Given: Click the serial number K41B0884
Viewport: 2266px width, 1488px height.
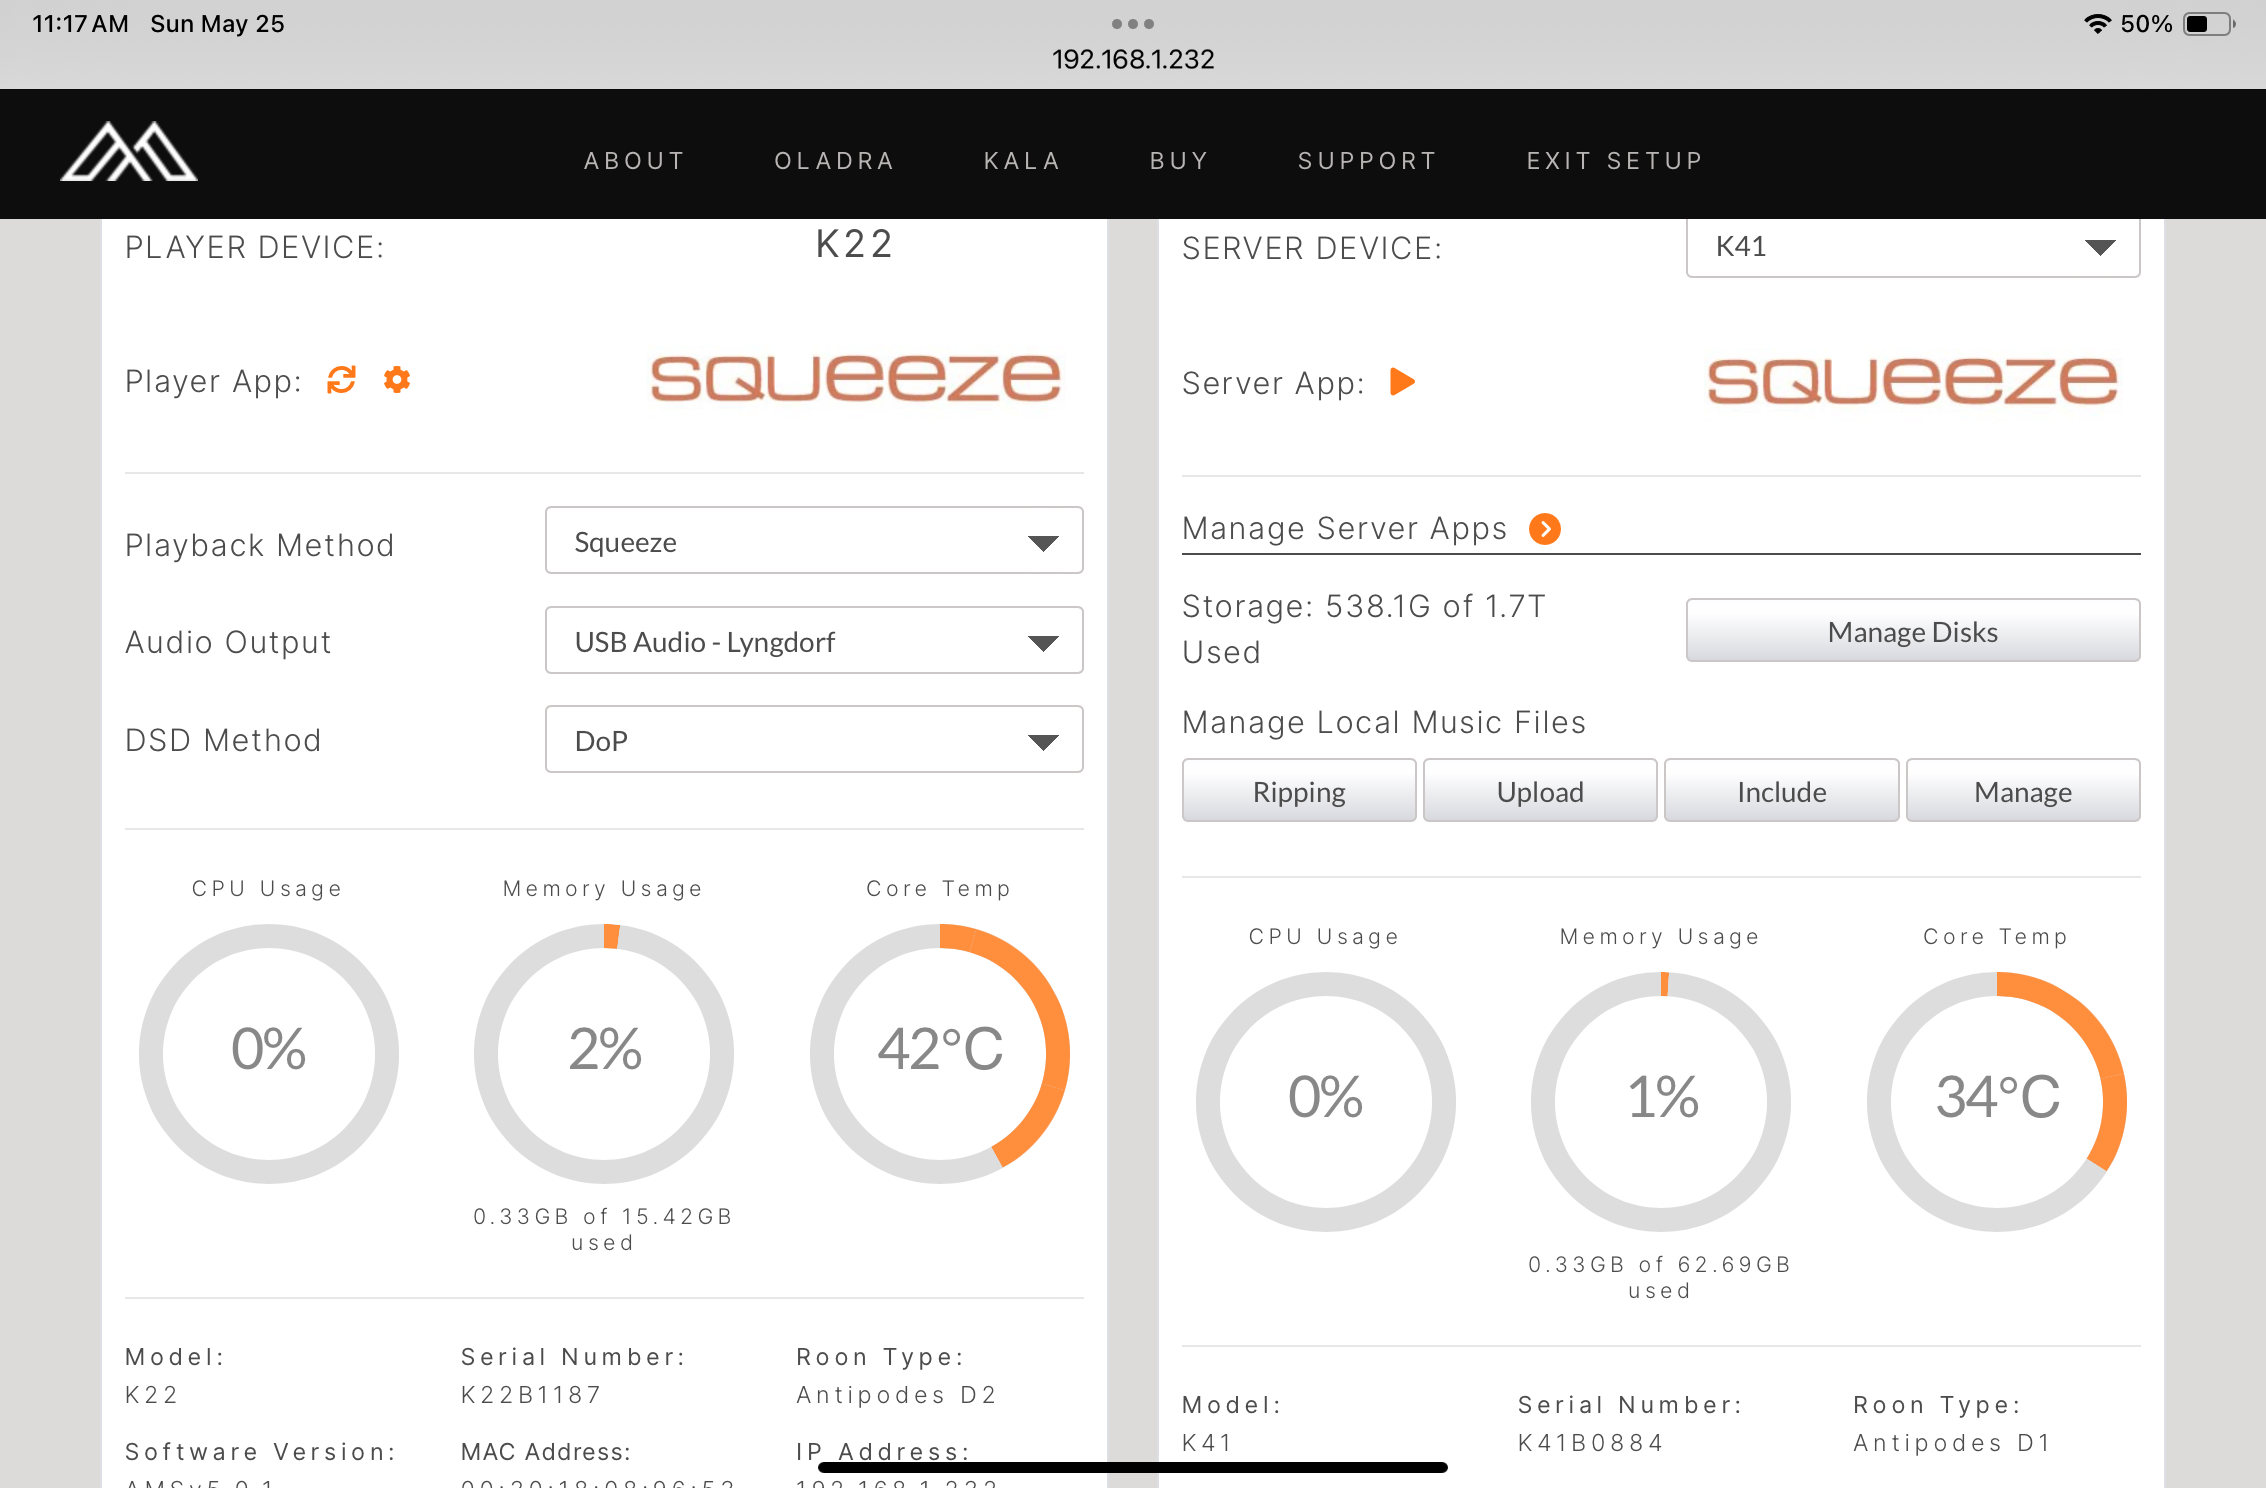Looking at the screenshot, I should coord(1590,1442).
